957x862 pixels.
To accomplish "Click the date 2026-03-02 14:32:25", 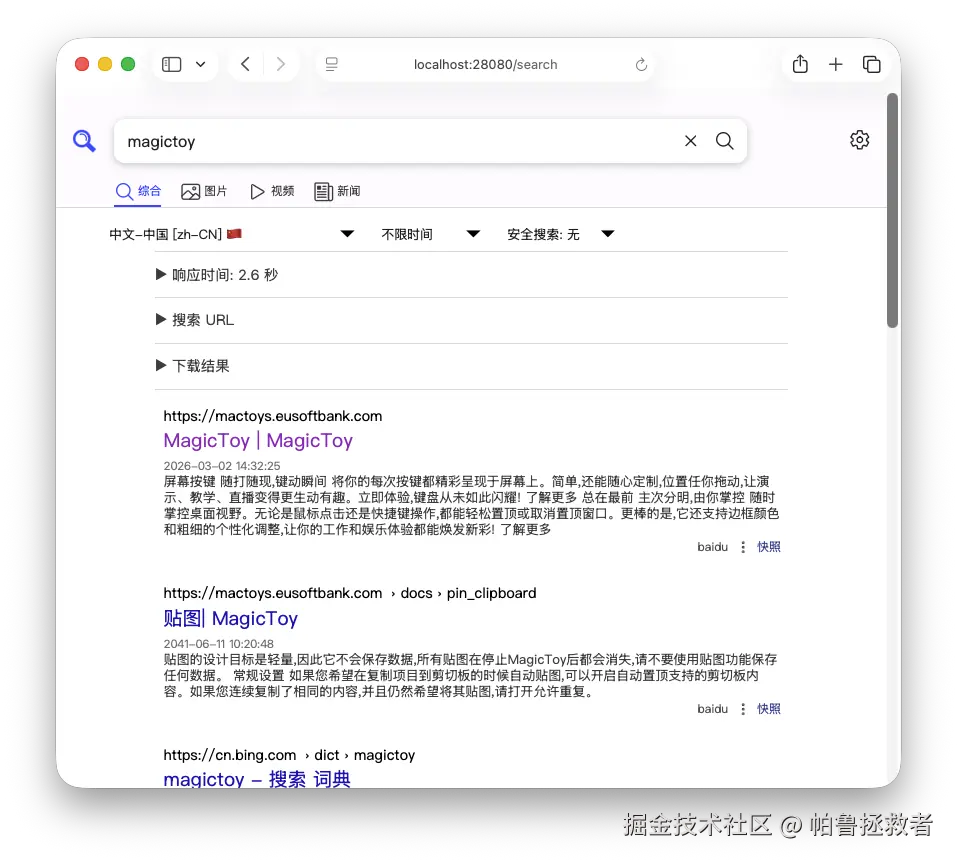I will (222, 466).
